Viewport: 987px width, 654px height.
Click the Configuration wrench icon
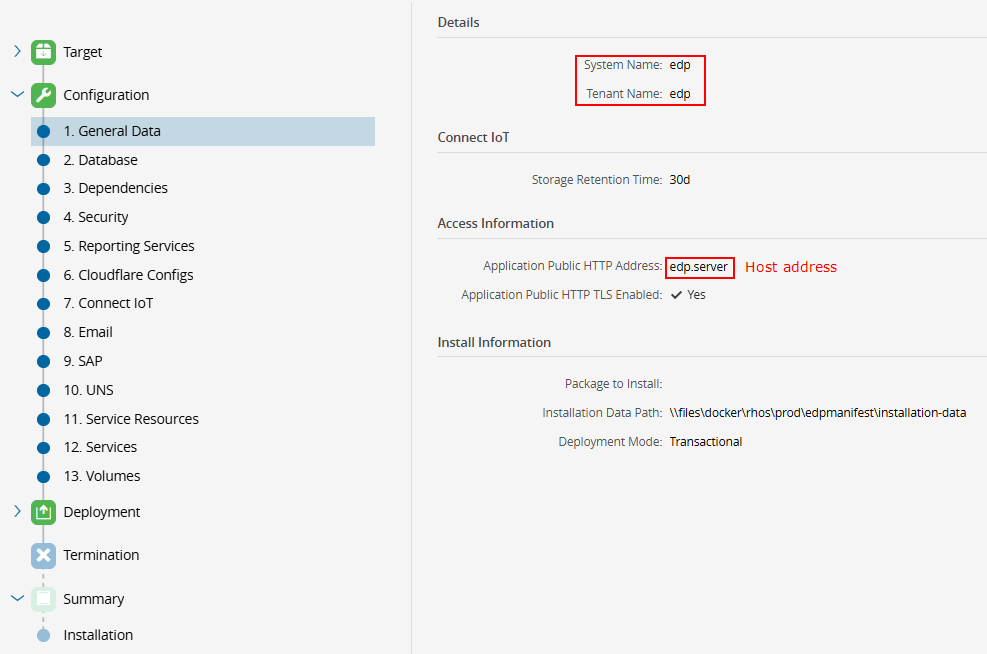(43, 95)
